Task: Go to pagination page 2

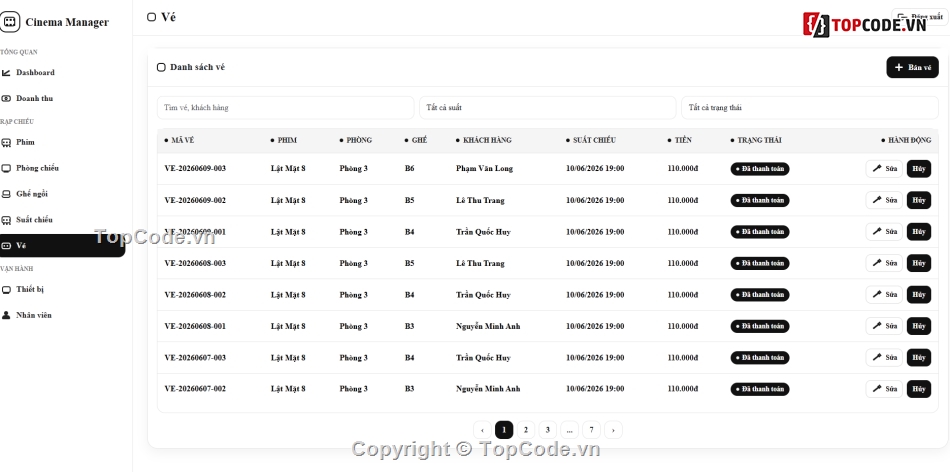Action: point(526,430)
